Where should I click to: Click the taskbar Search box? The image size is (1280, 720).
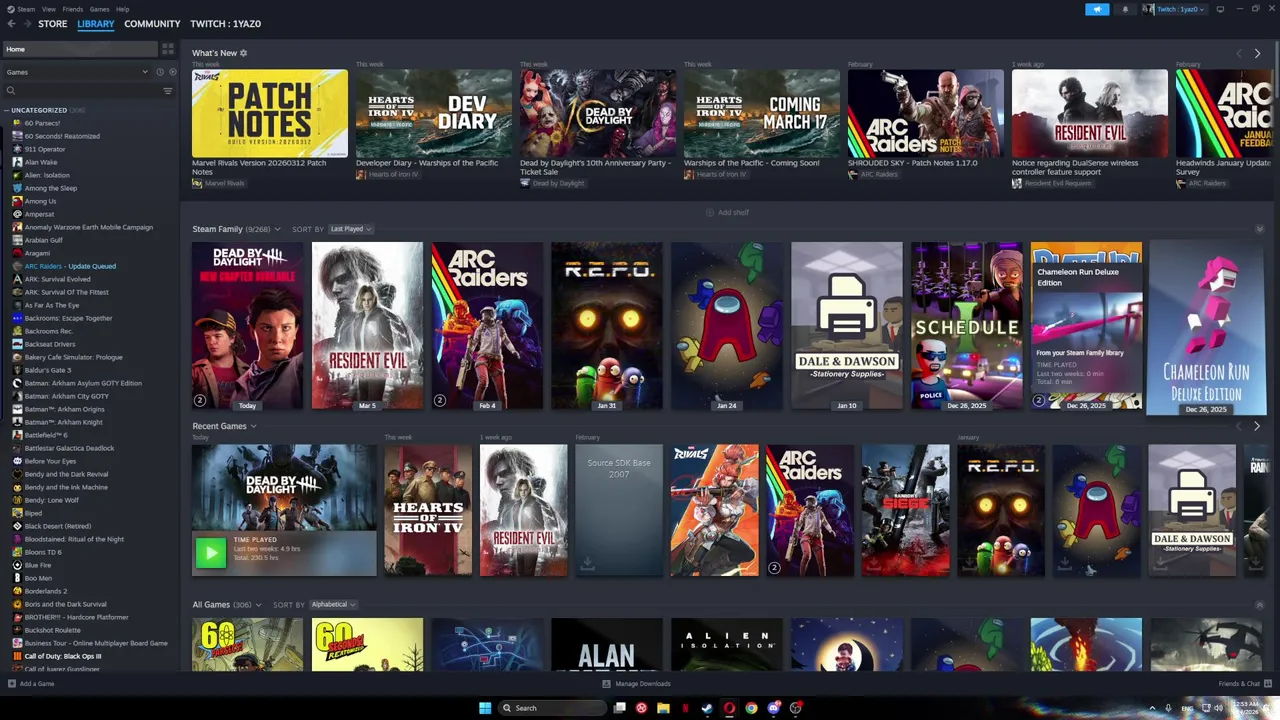click(553, 708)
